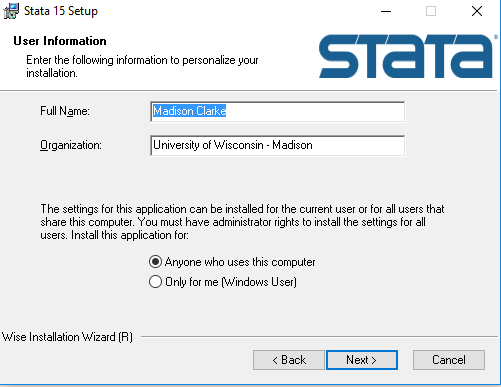Choose Only for me (Windows User)
The height and width of the screenshot is (387, 501).
point(155,282)
